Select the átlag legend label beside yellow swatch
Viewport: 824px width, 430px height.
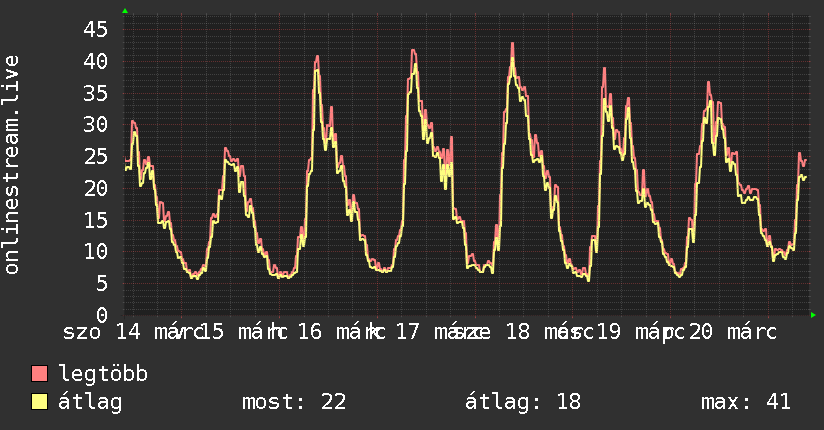[90, 402]
